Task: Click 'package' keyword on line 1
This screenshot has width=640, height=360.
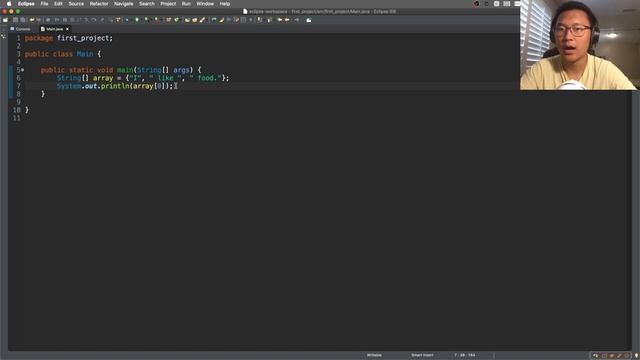Action: click(39, 38)
